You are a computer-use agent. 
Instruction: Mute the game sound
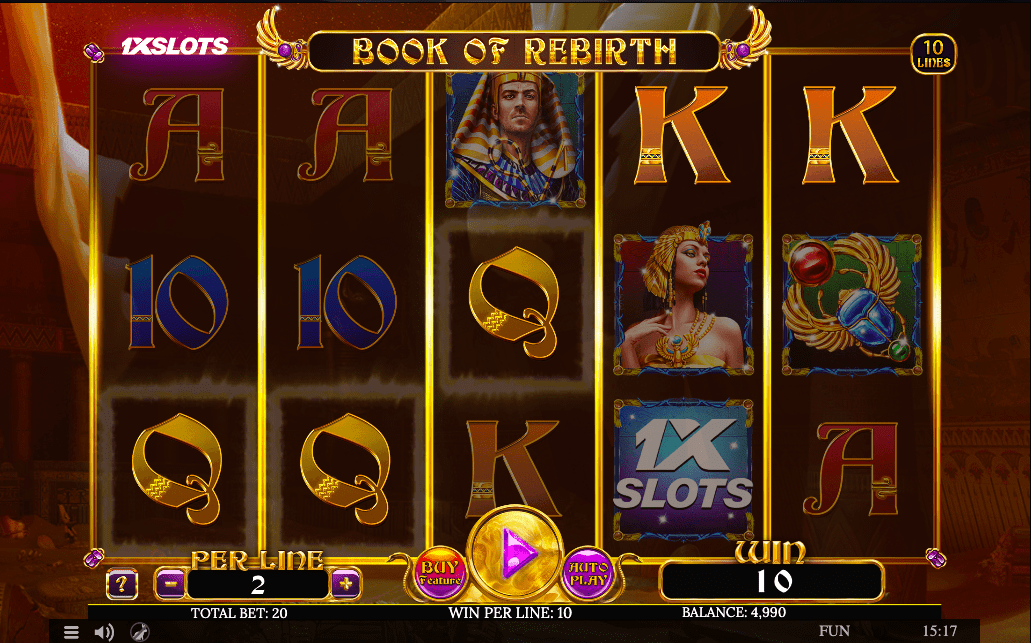[x=104, y=632]
